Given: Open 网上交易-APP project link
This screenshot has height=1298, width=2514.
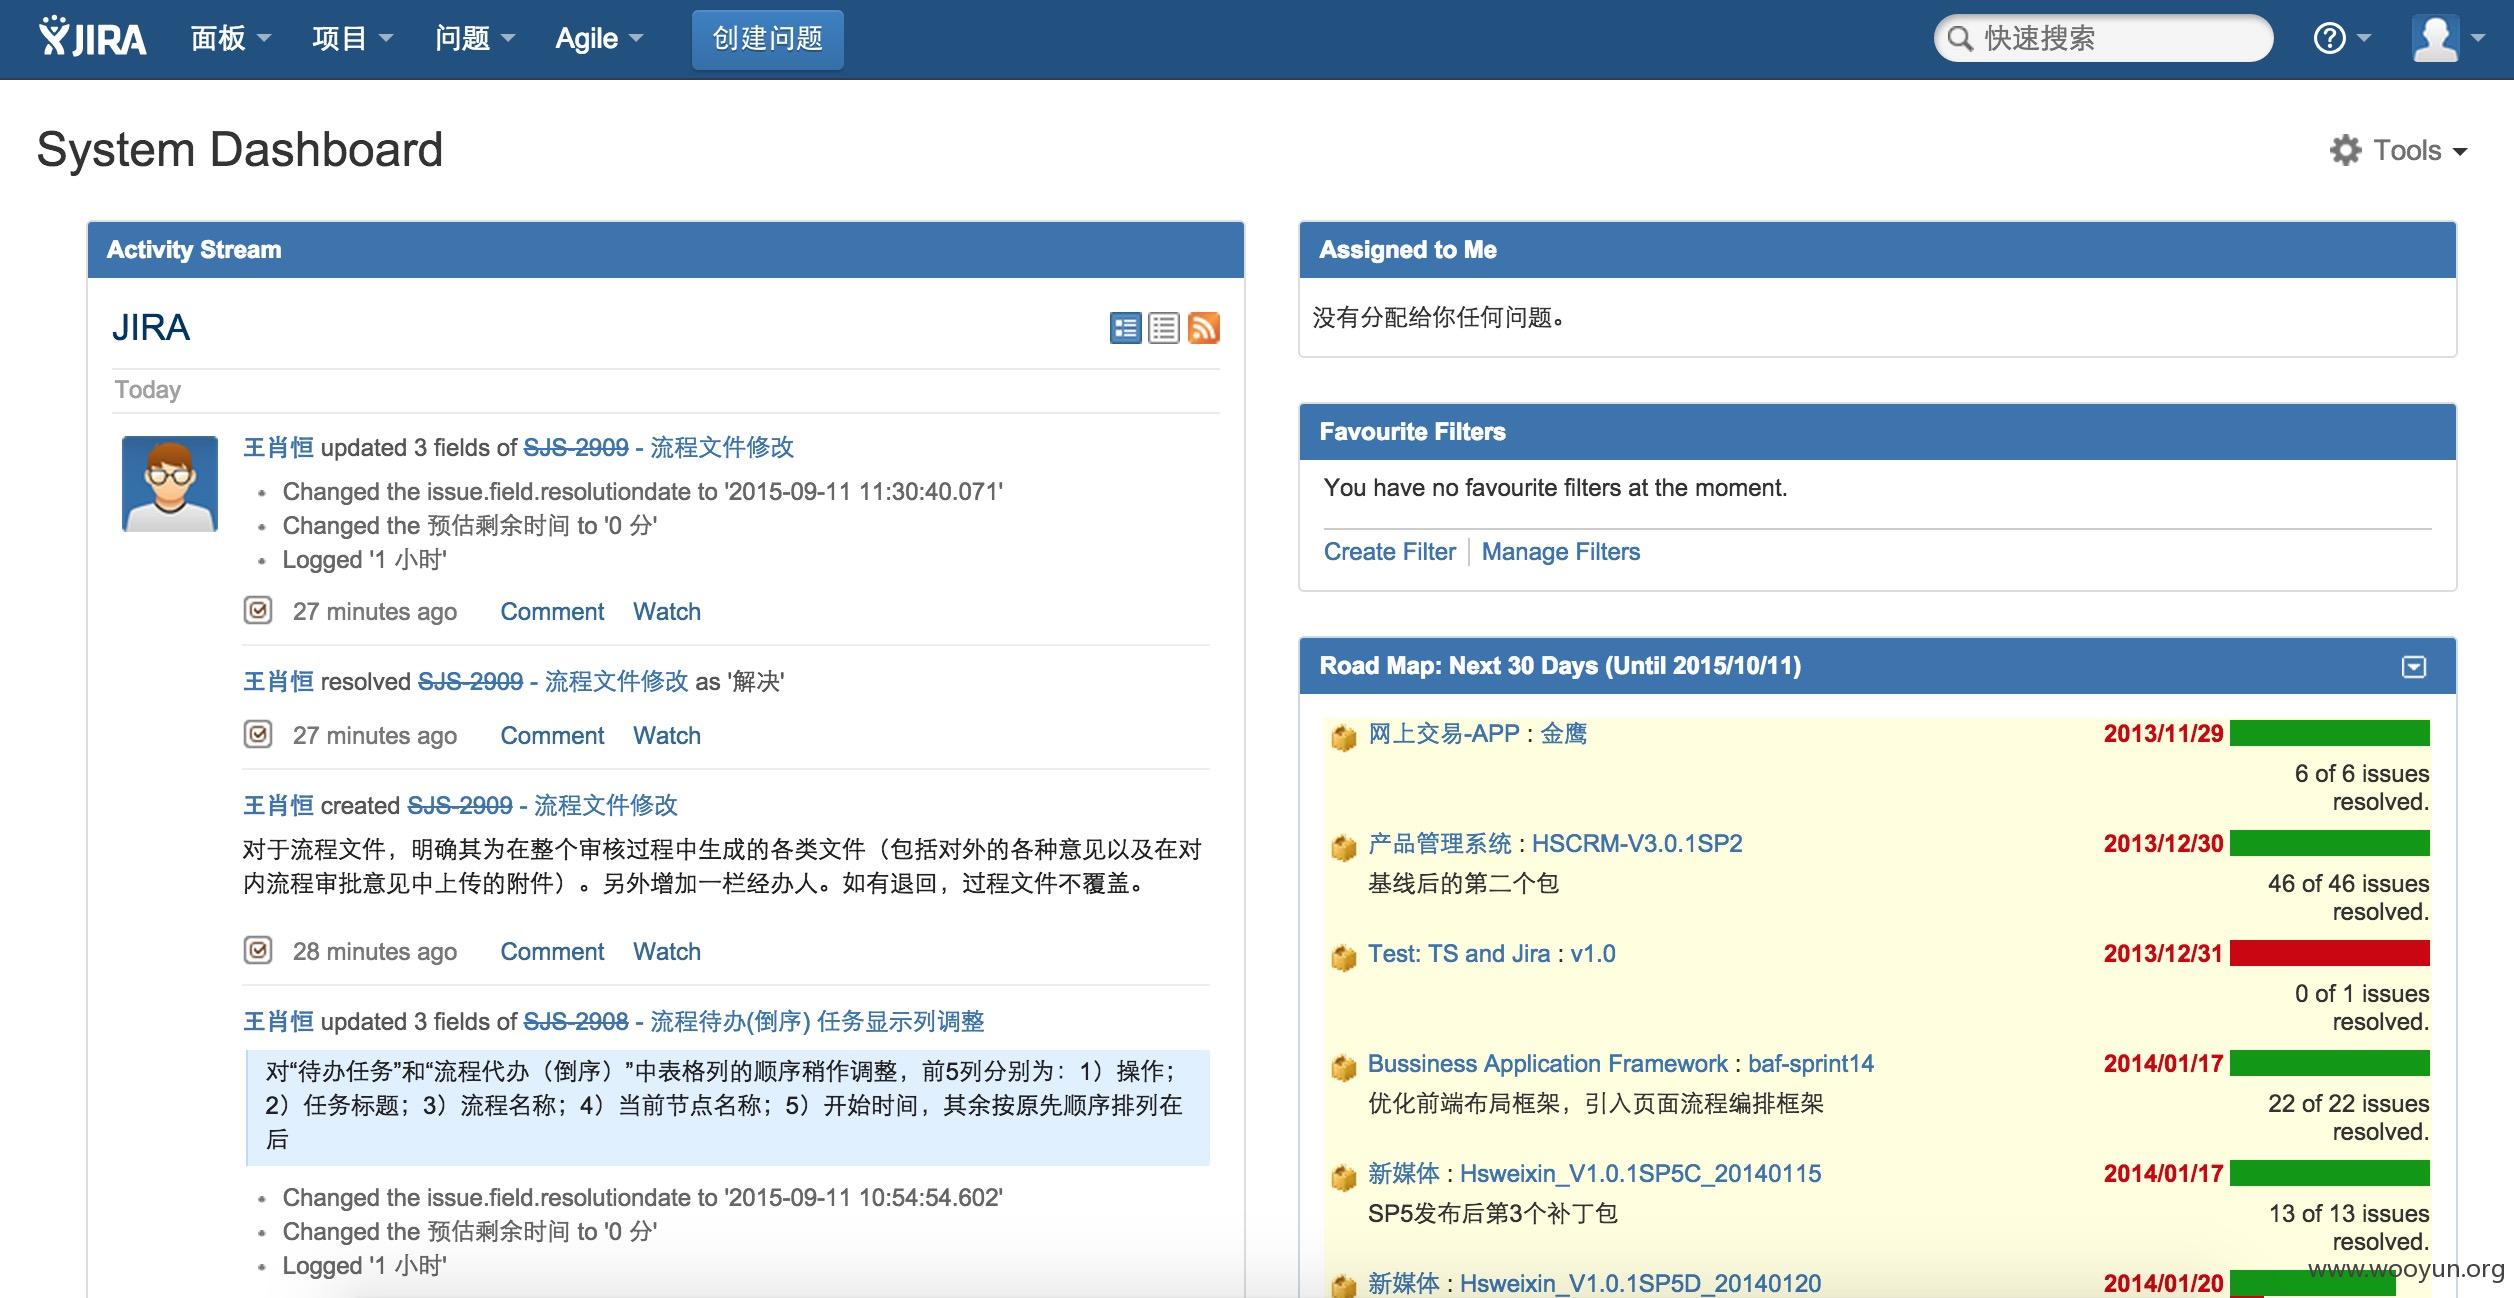Looking at the screenshot, I should (x=1444, y=733).
